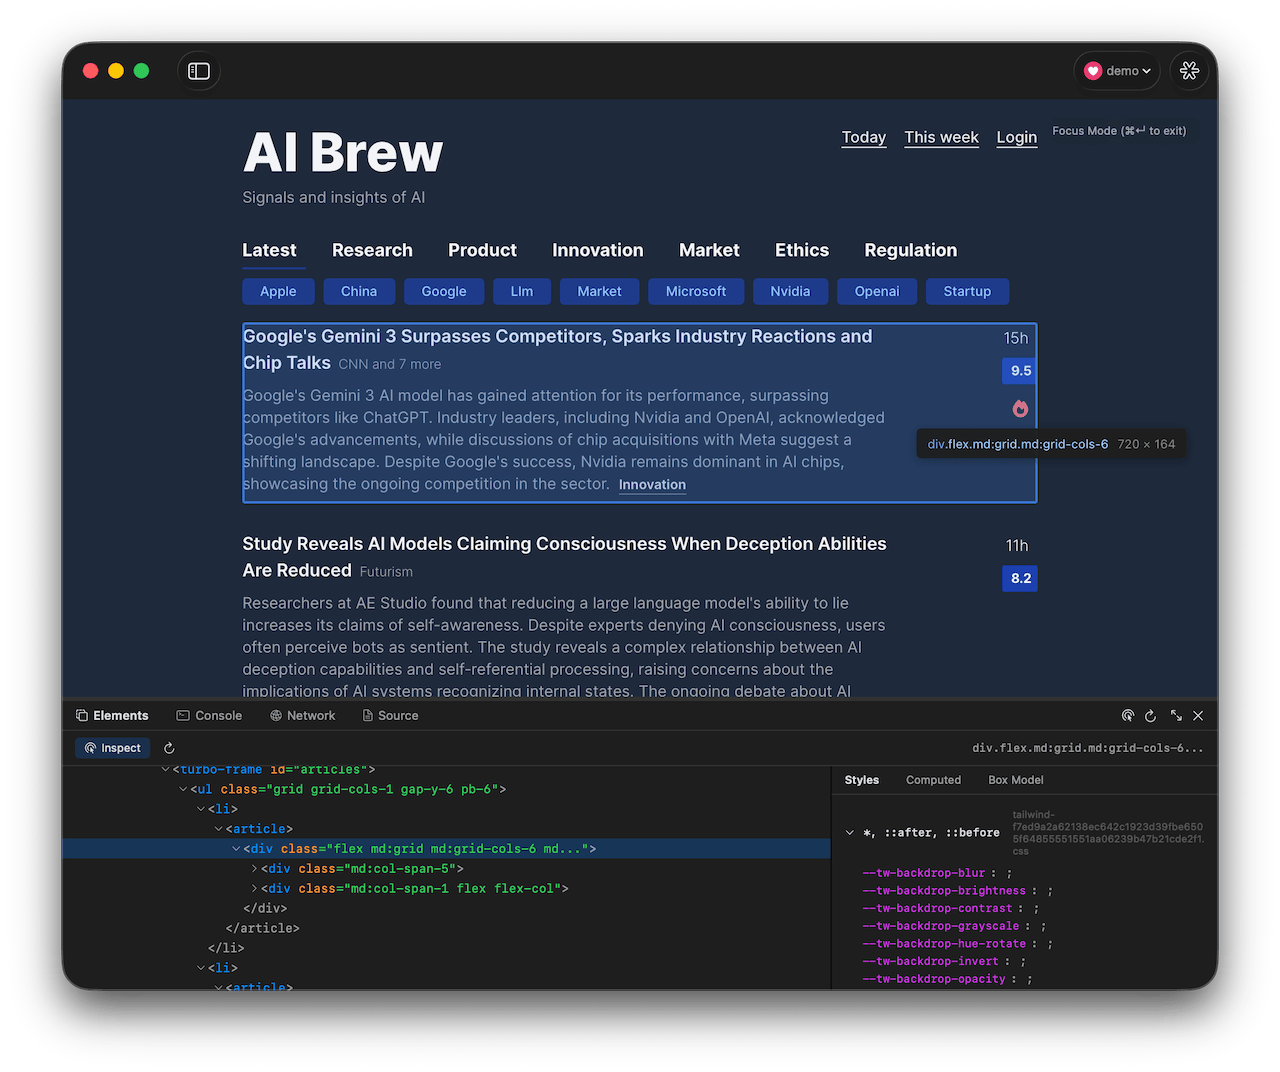Select the Google topic filter pill
Viewport: 1280px width, 1072px height.
click(x=443, y=291)
